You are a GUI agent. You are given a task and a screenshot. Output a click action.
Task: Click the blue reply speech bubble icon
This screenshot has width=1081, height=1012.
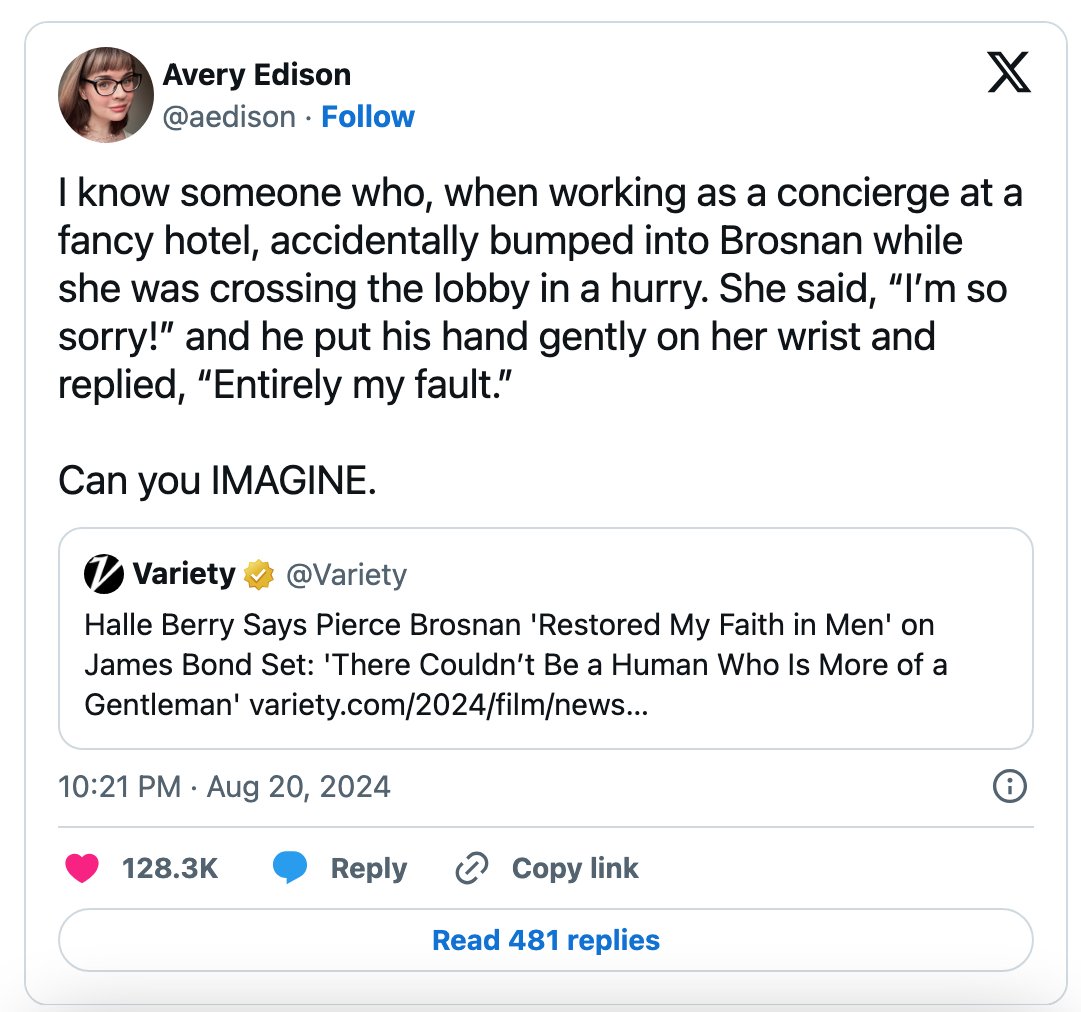coord(290,868)
